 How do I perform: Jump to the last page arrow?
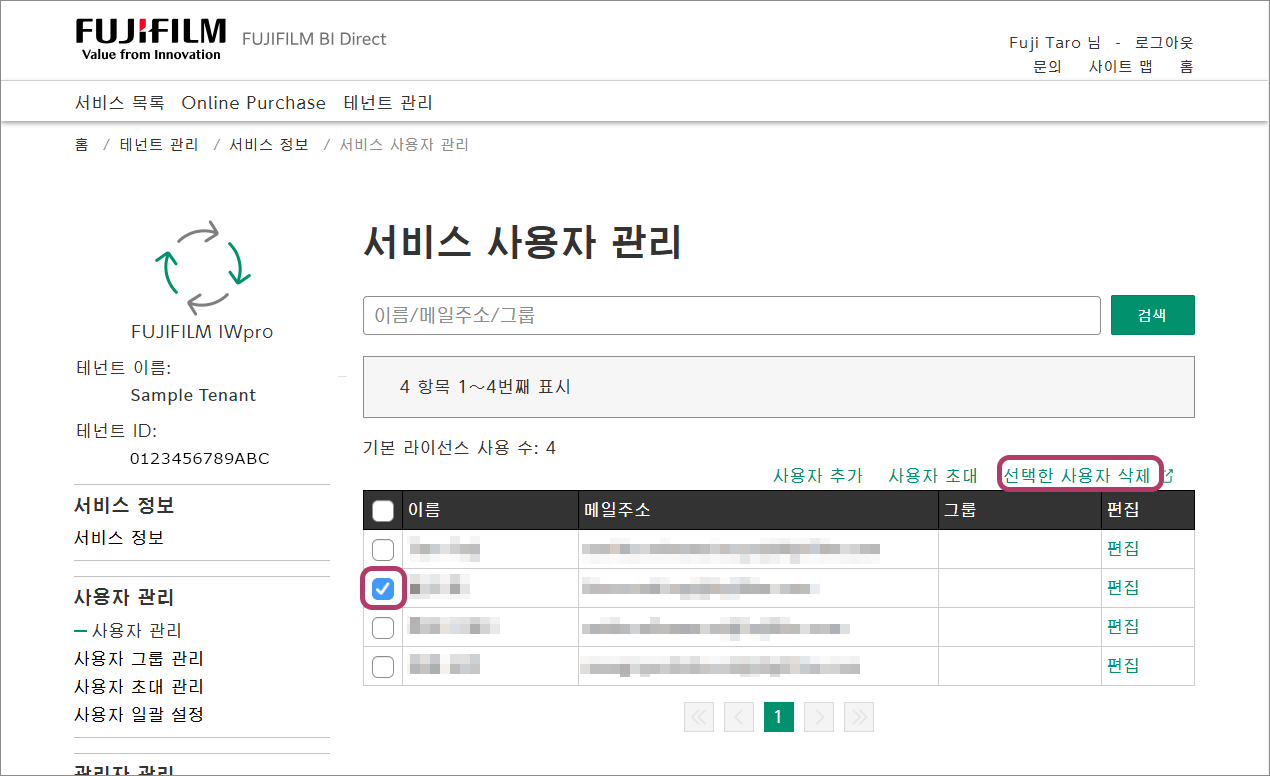(x=858, y=716)
